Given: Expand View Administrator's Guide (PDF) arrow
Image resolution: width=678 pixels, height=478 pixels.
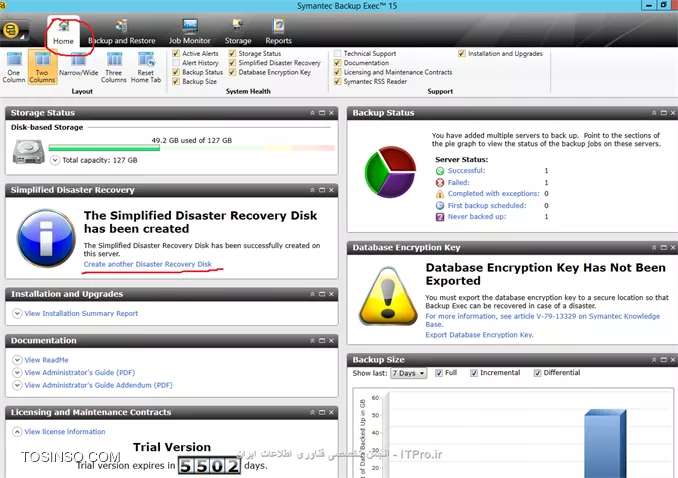Looking at the screenshot, I should point(17,372).
